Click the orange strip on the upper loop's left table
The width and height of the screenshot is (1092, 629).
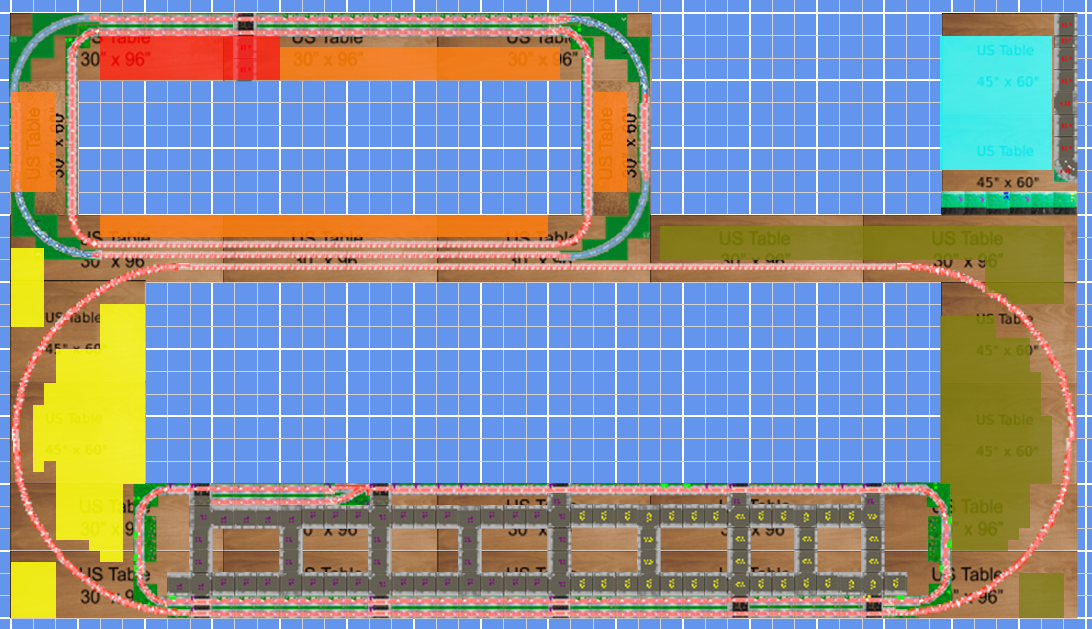[x=32, y=141]
